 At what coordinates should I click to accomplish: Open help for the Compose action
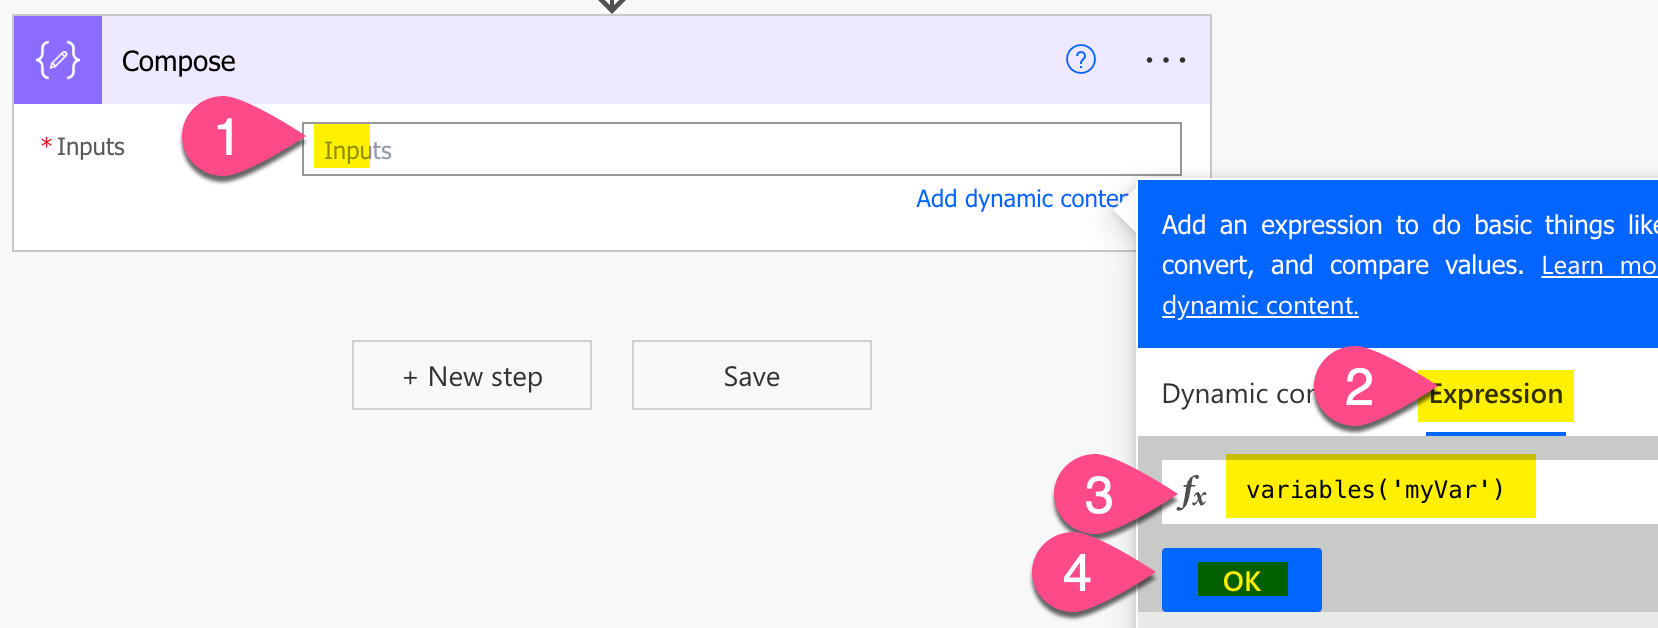(1080, 60)
